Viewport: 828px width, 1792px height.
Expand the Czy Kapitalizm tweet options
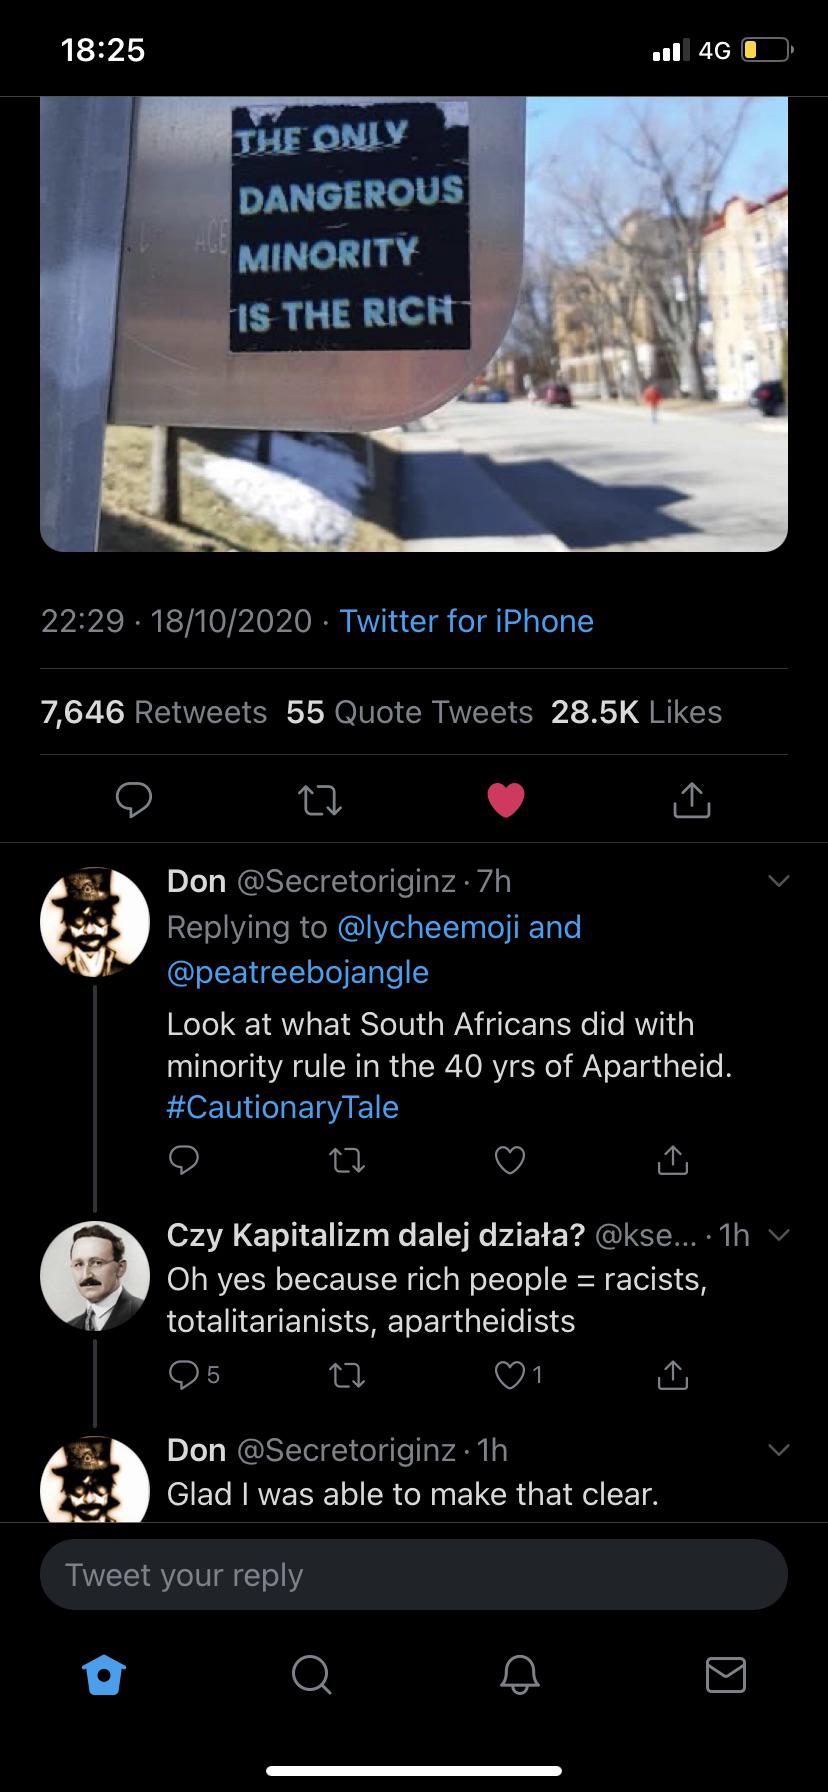point(778,1235)
